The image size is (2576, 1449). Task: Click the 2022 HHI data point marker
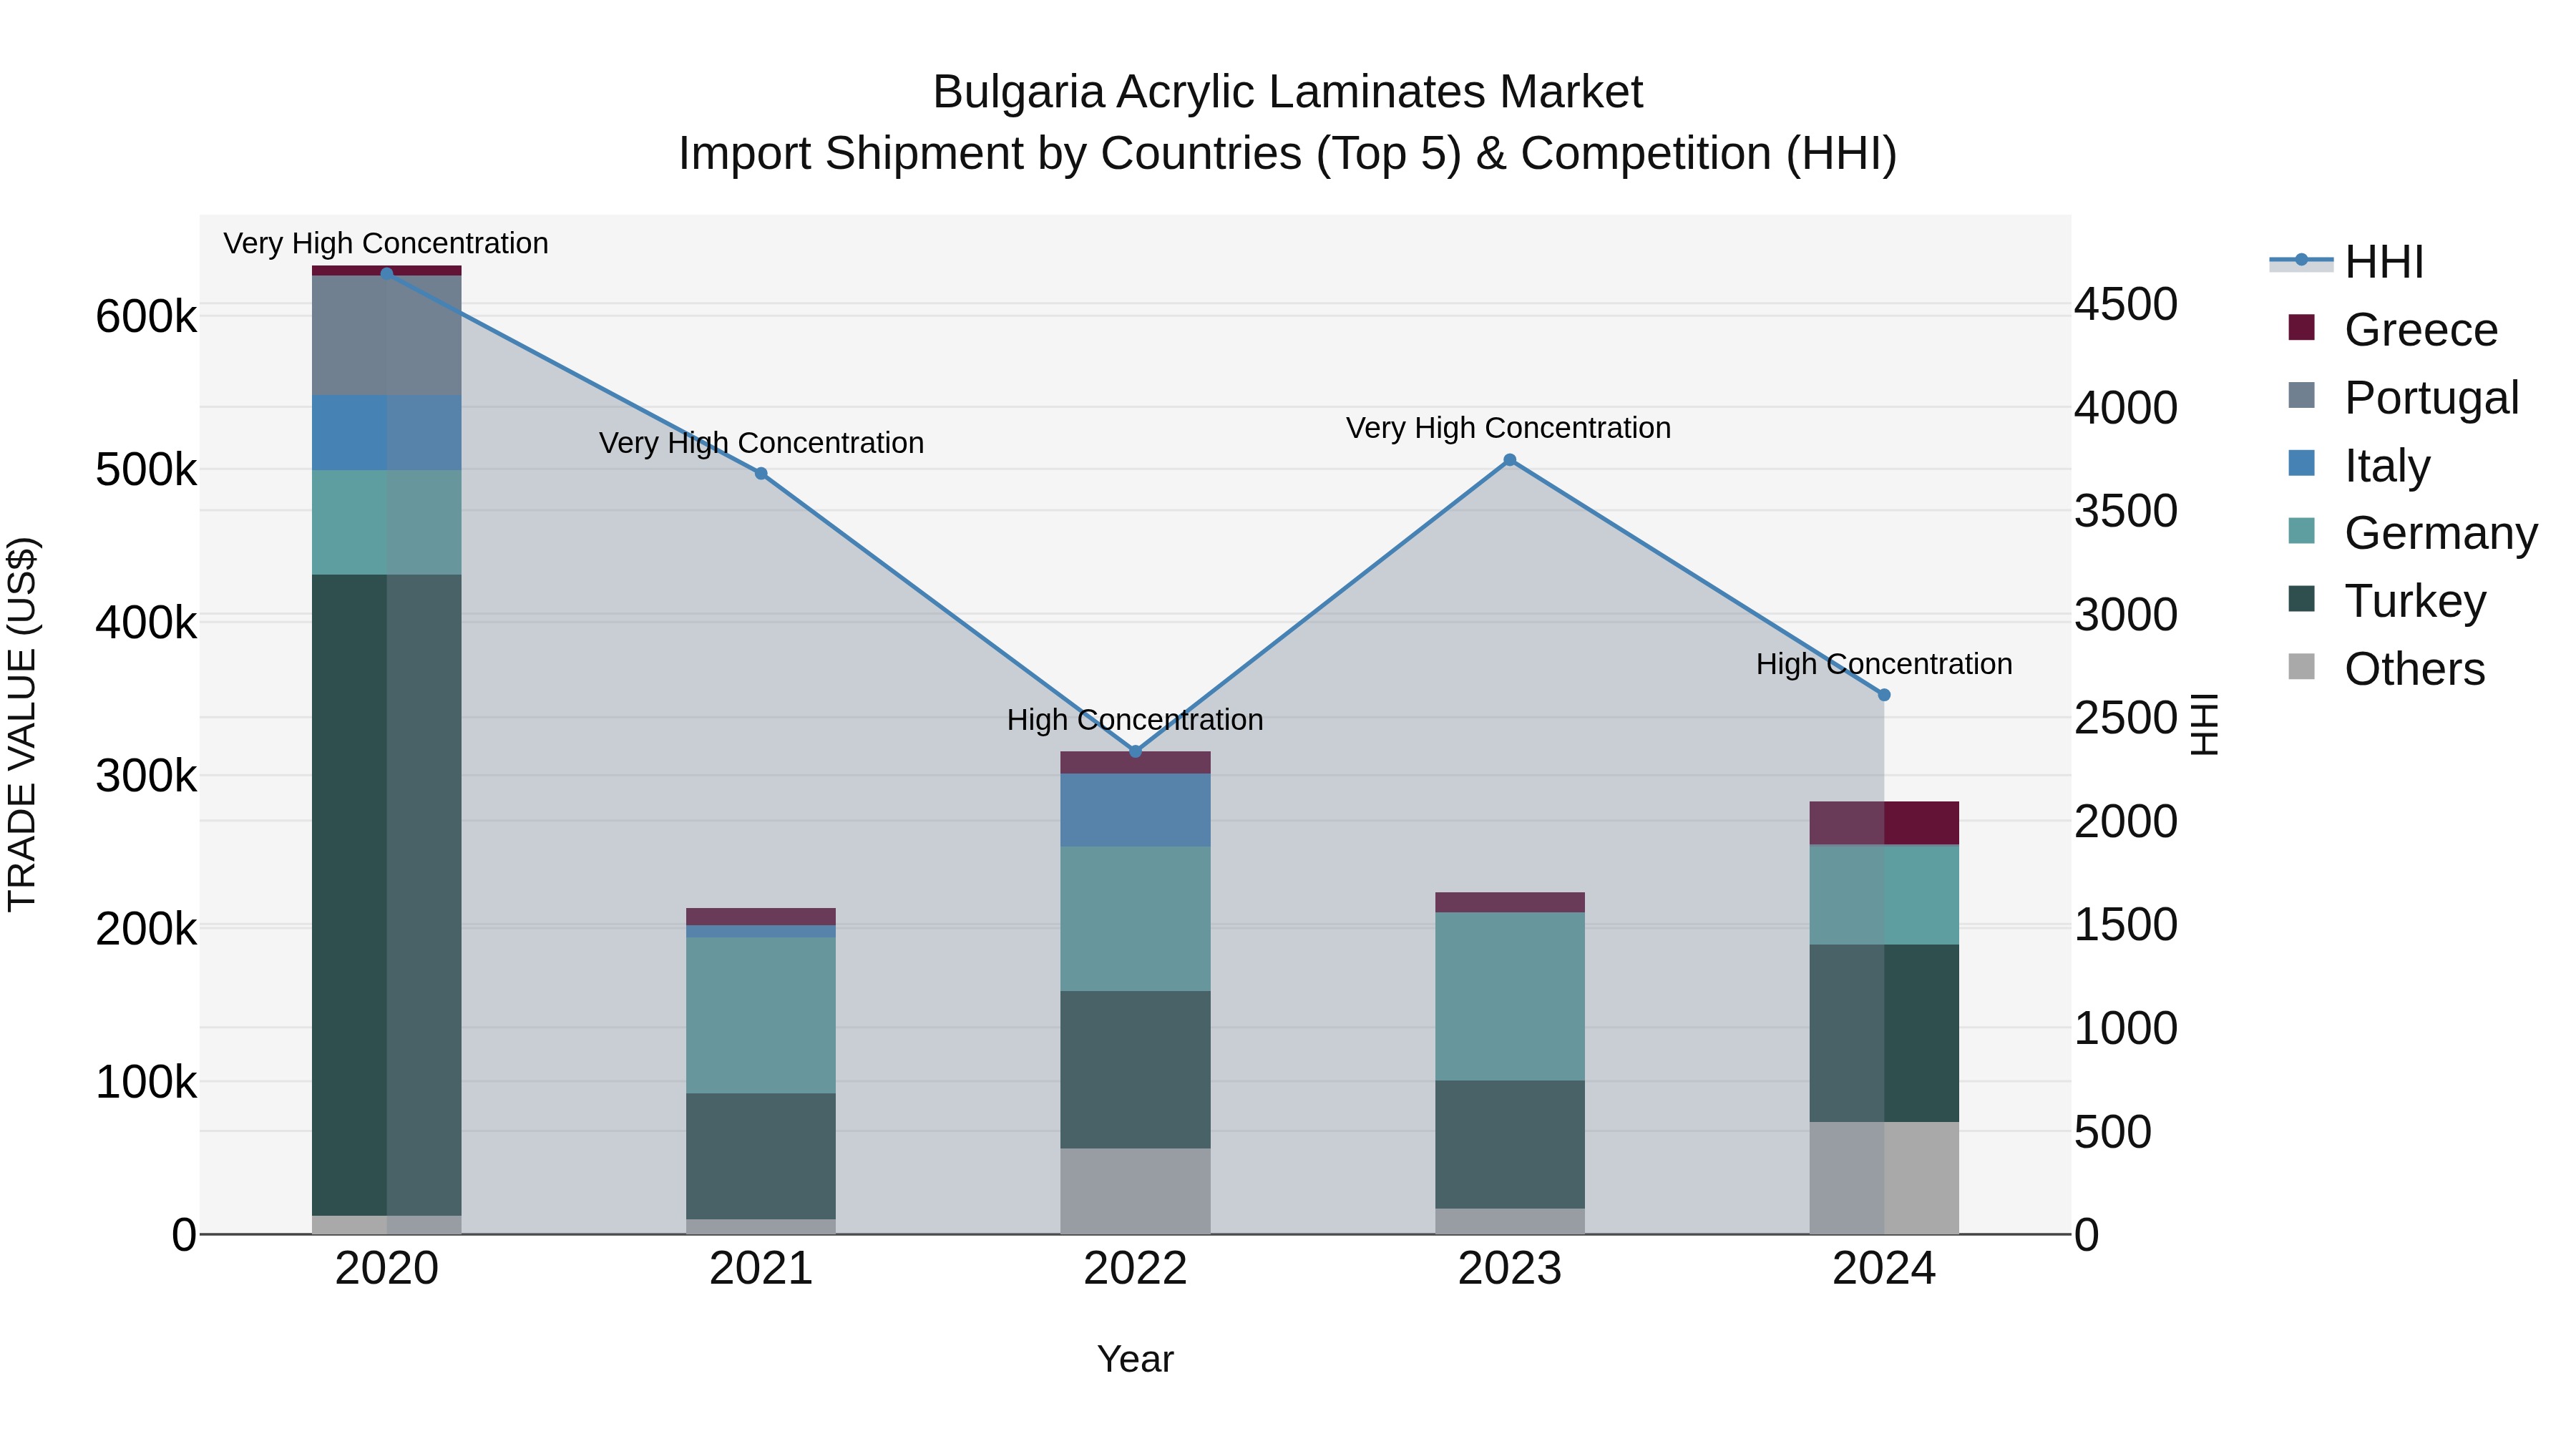1135,752
